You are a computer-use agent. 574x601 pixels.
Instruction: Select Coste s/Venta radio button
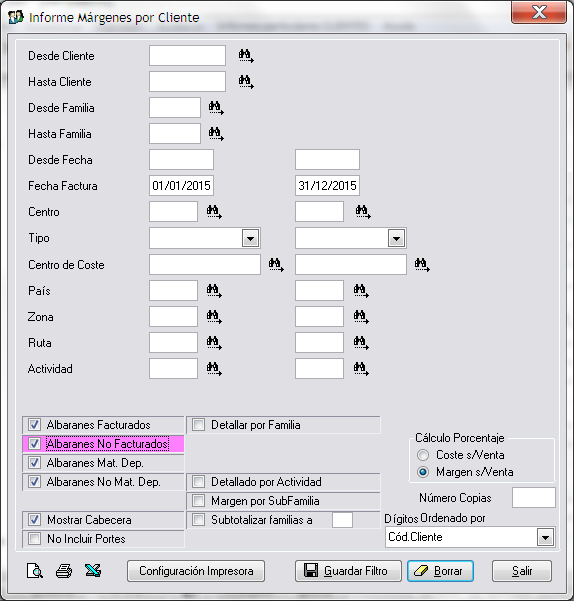point(423,455)
